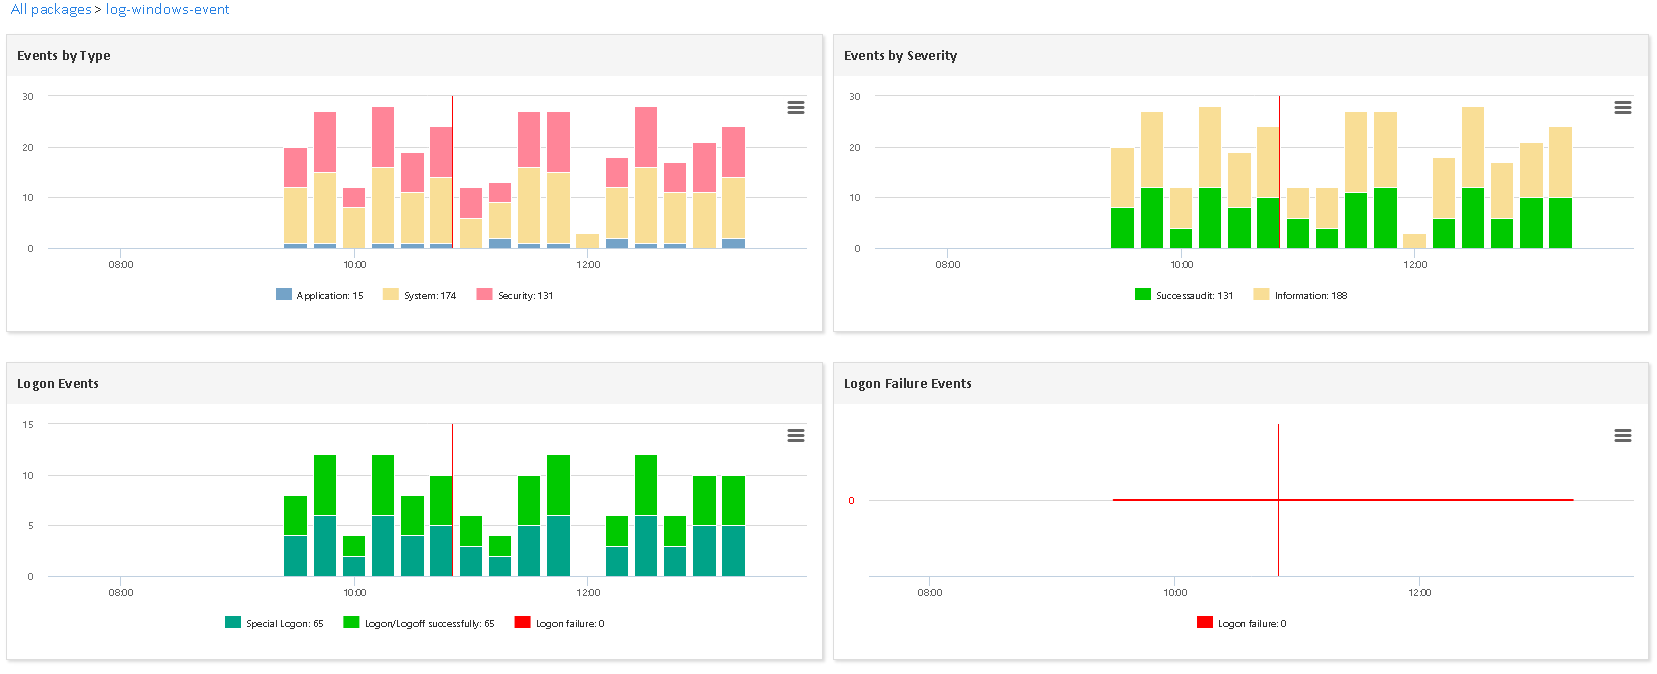Click the Events by Type panel title

click(x=64, y=56)
